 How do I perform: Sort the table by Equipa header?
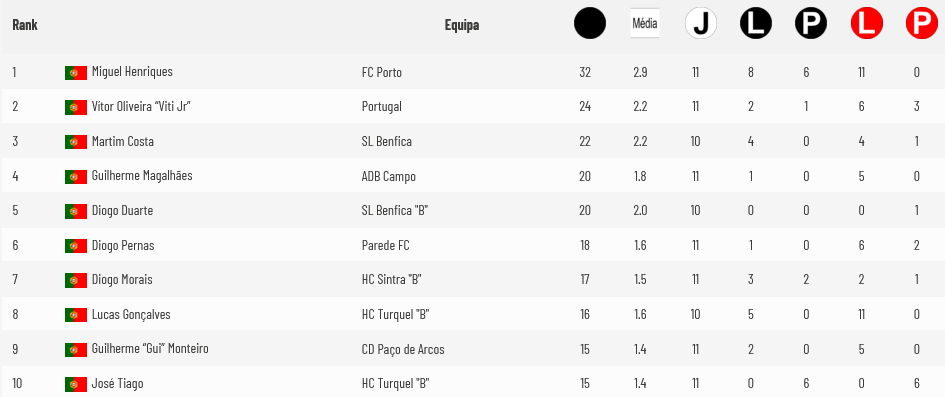pyautogui.click(x=462, y=25)
